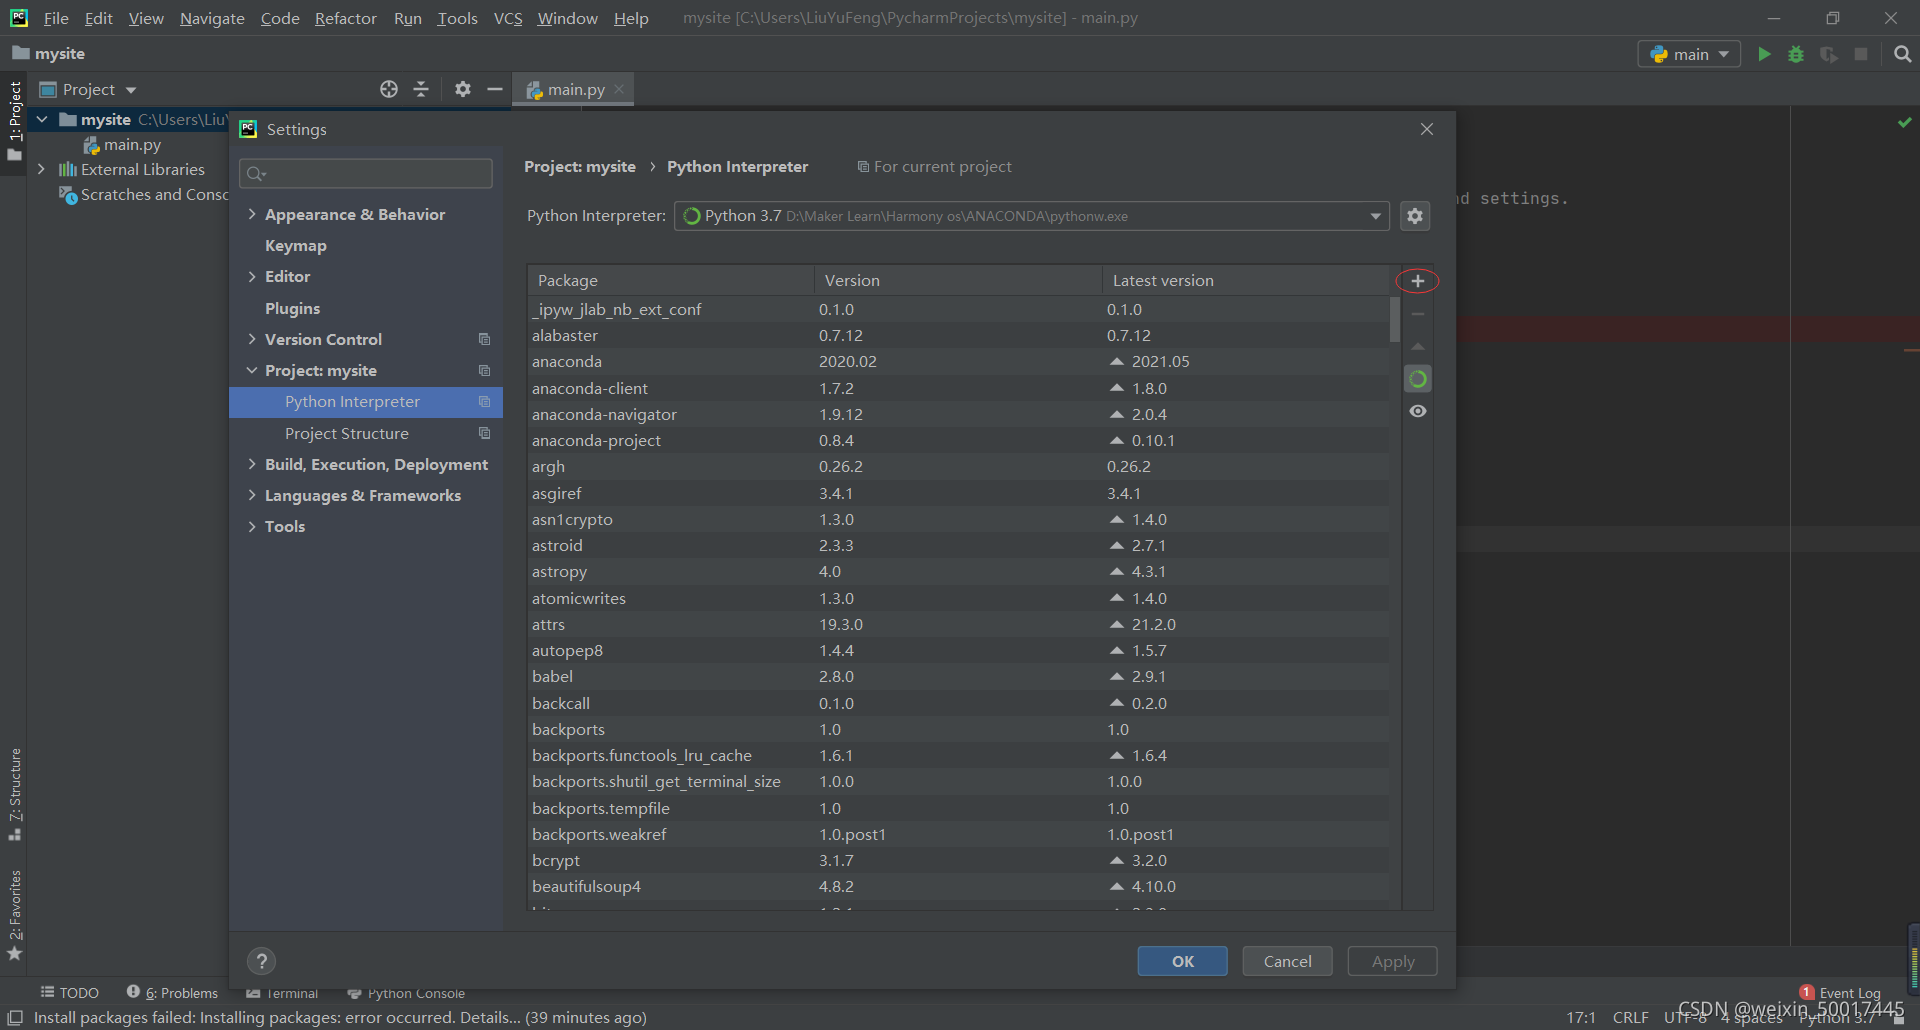Open the VCS menu
The width and height of the screenshot is (1920, 1030).
(x=508, y=18)
